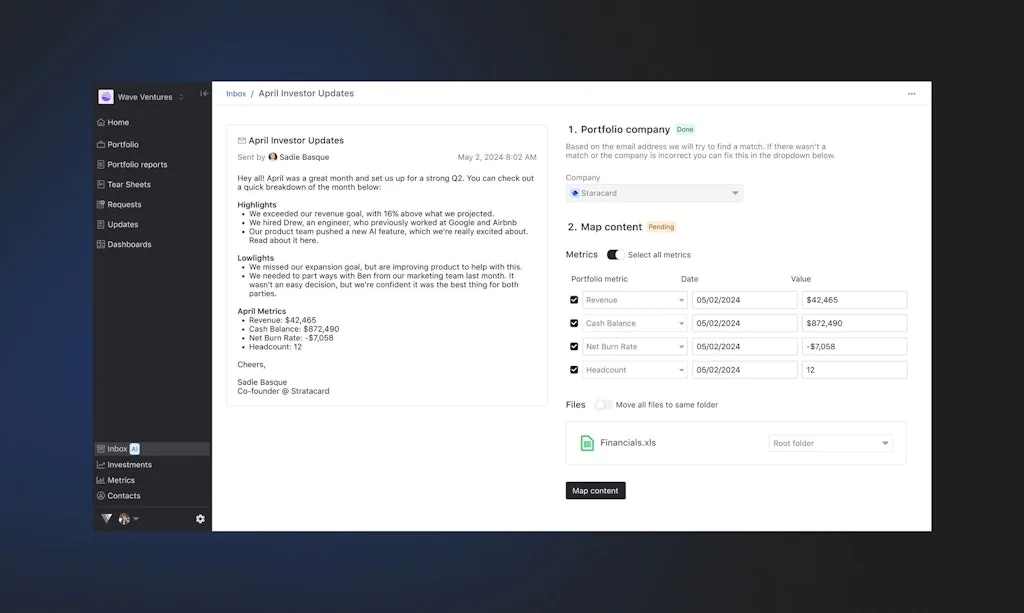Uncheck the Revenue metric checkbox

coord(573,299)
